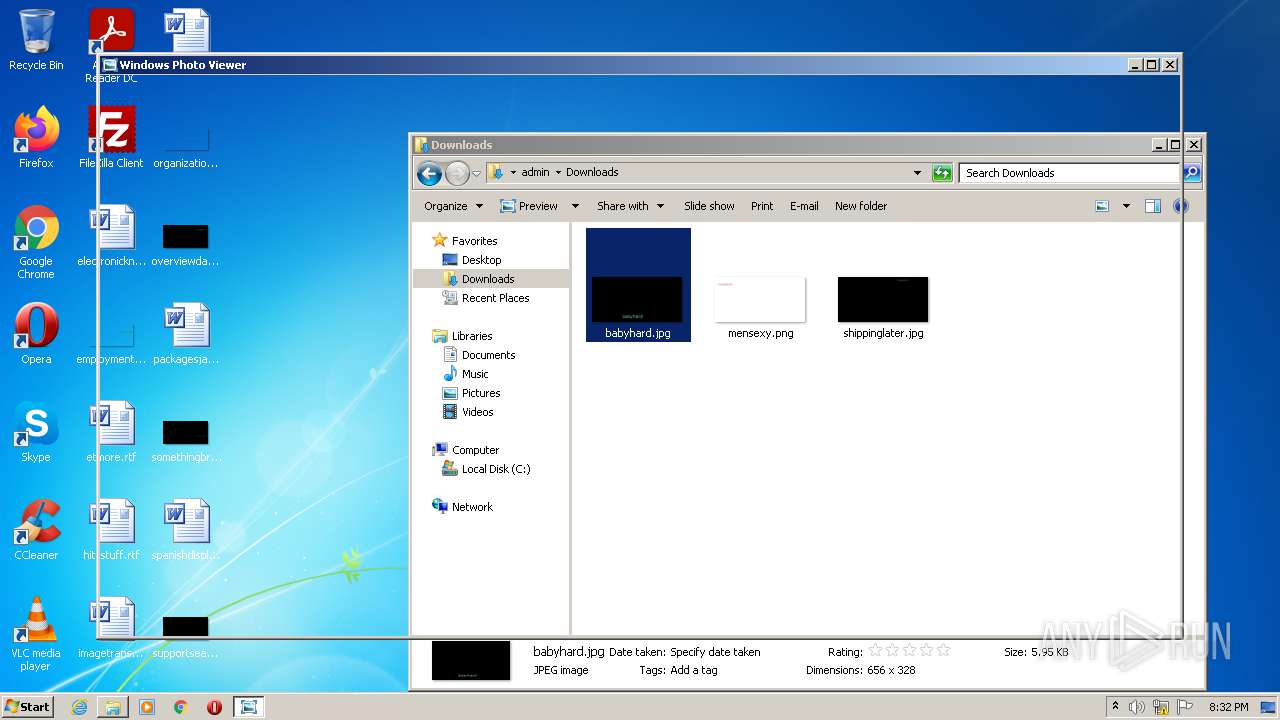This screenshot has width=1280, height=720.
Task: Show hidden tray icons arrow
Action: point(1115,707)
